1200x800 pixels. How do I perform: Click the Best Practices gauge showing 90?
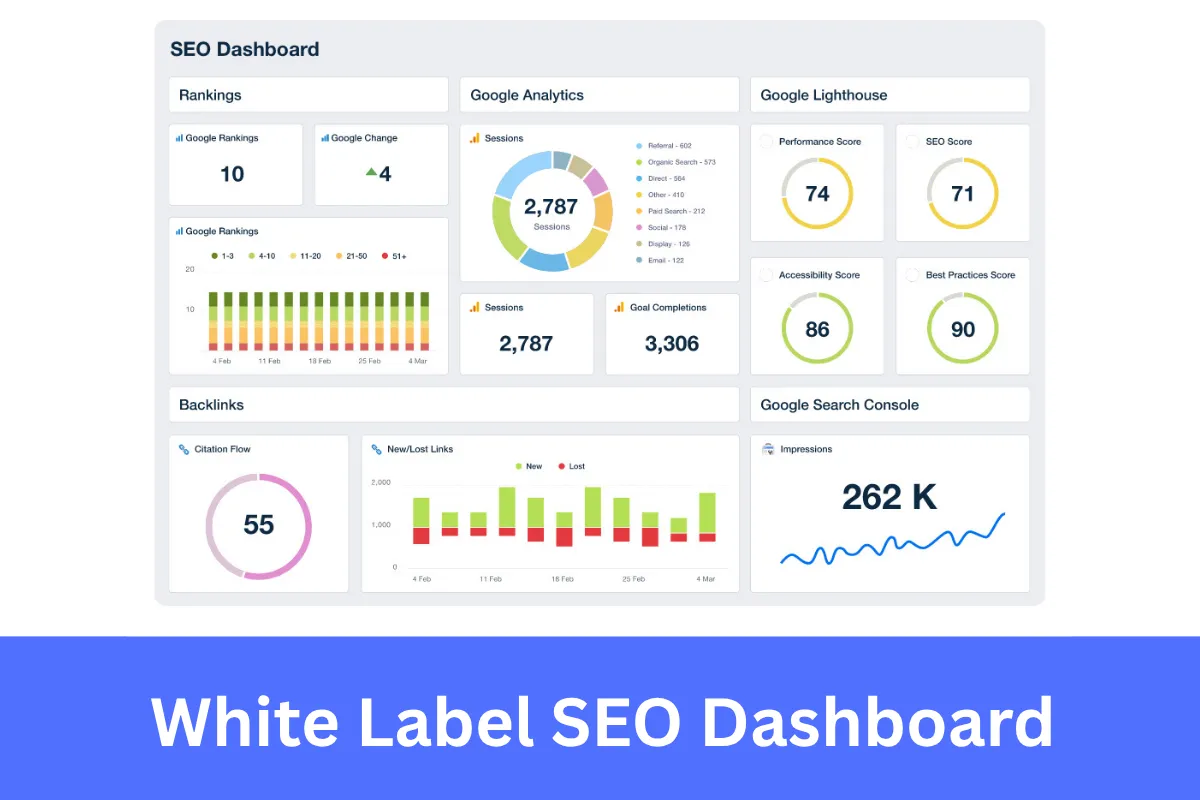pyautogui.click(x=962, y=328)
